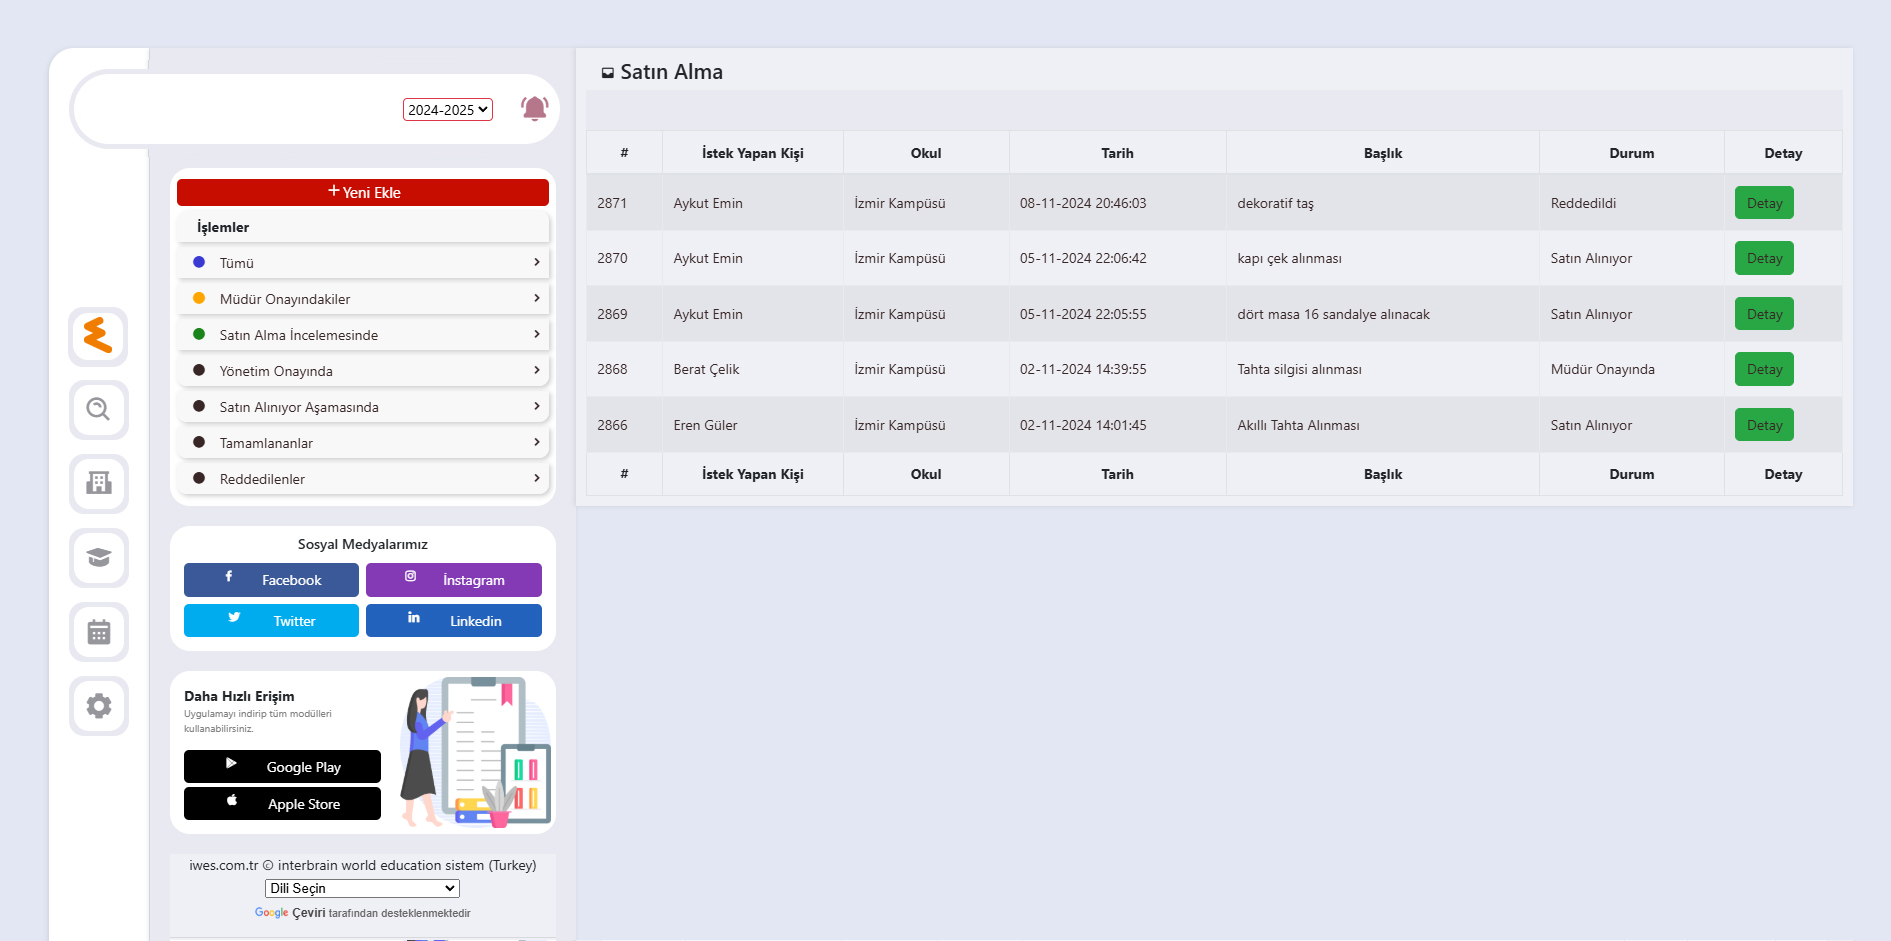Viewport: 1891px width, 941px height.
Task: Click the Satın Alma header icon
Action: 607,72
